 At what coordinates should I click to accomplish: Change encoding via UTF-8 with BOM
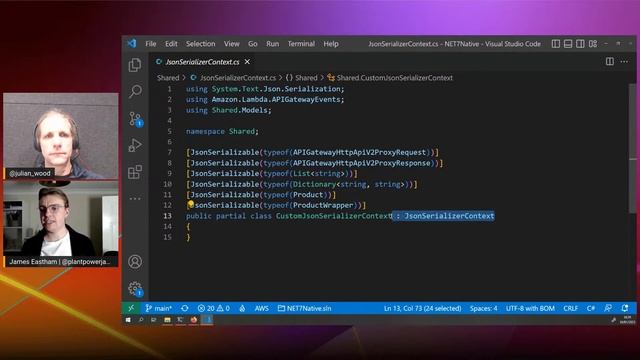click(530, 308)
